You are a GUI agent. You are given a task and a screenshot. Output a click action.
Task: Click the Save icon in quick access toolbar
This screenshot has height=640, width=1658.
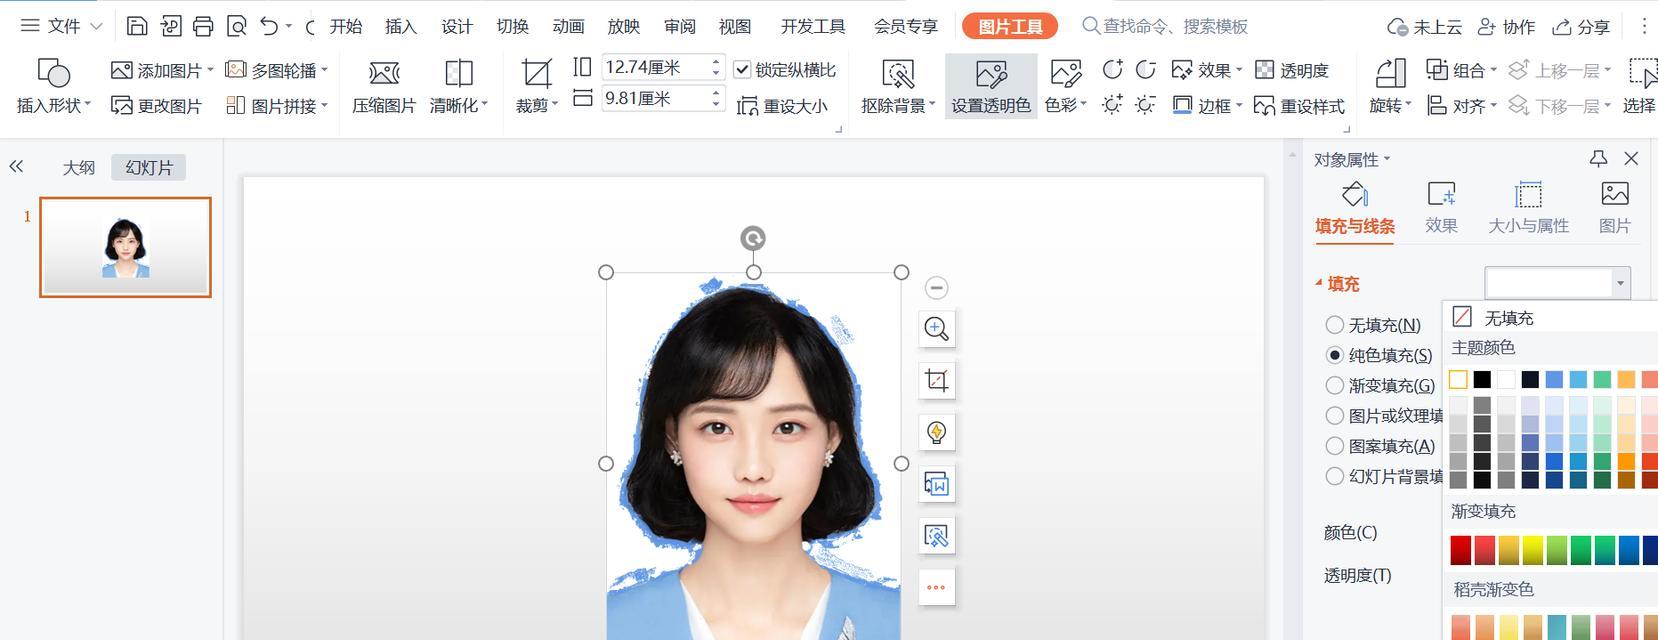137,26
